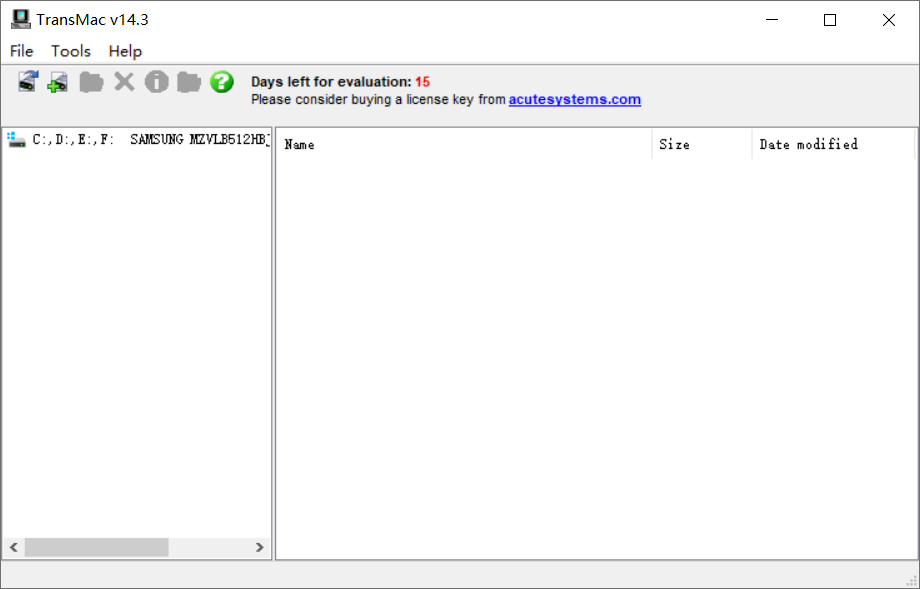Image resolution: width=920 pixels, height=589 pixels.
Task: Click the horizontal scrollbar thumb in drive panel
Action: 96,548
